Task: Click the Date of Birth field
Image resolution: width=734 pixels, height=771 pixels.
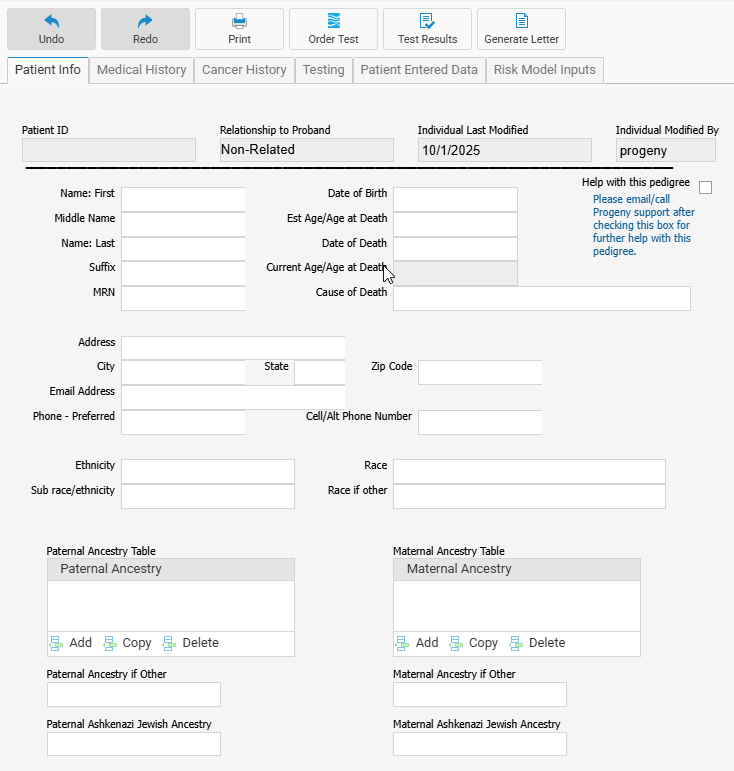Action: point(454,199)
